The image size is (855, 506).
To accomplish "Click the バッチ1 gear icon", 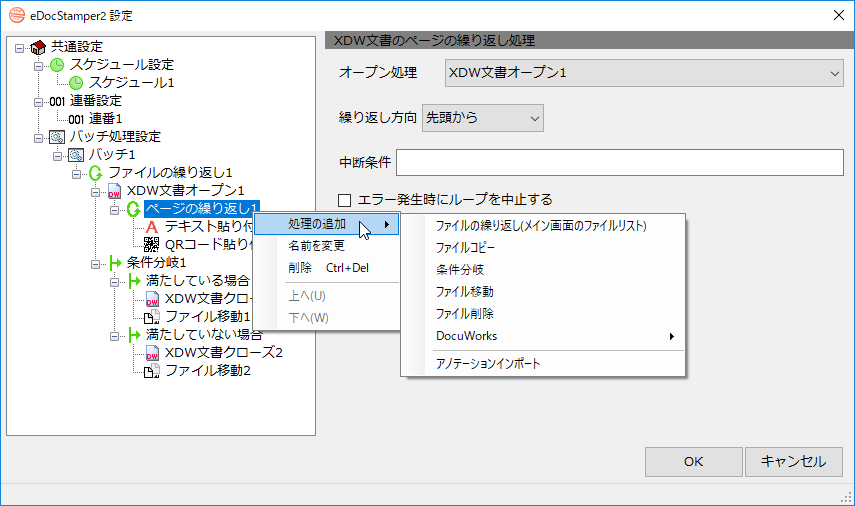I will click(x=76, y=155).
